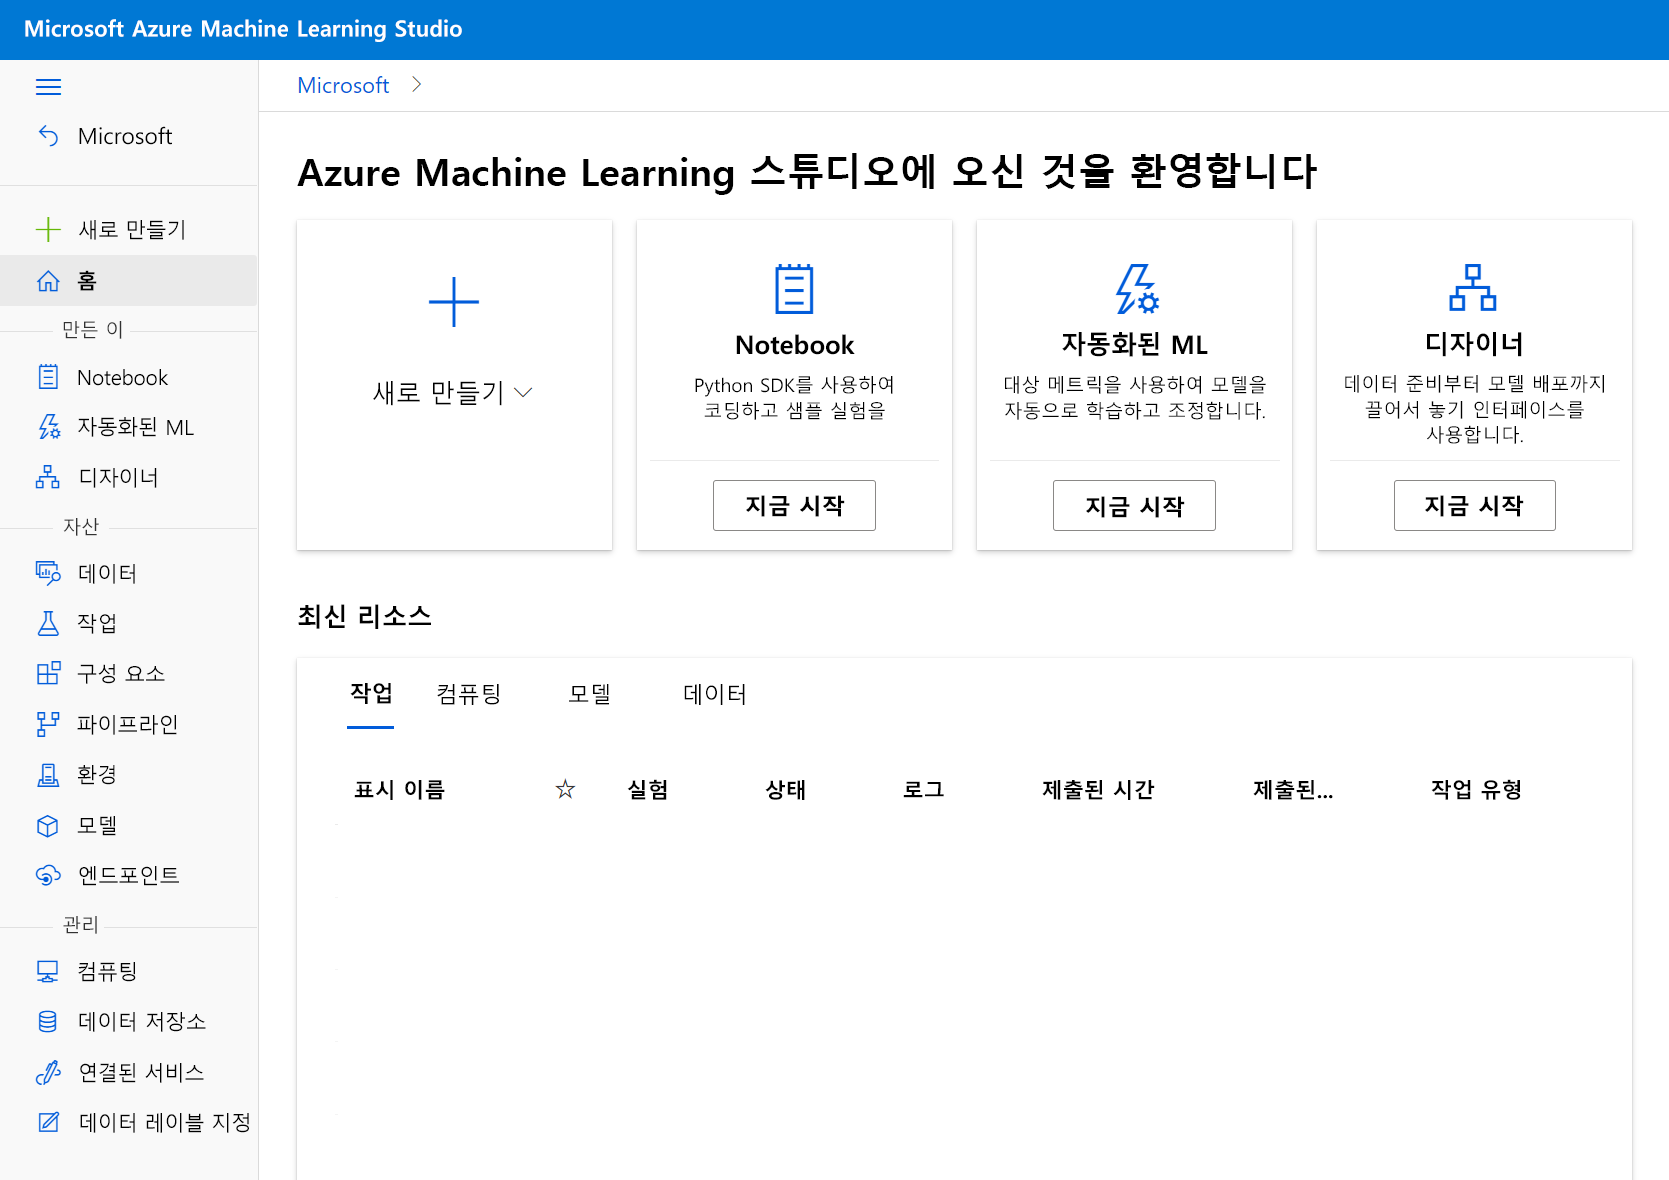
Task: Click the 로그 column header
Action: (x=924, y=789)
